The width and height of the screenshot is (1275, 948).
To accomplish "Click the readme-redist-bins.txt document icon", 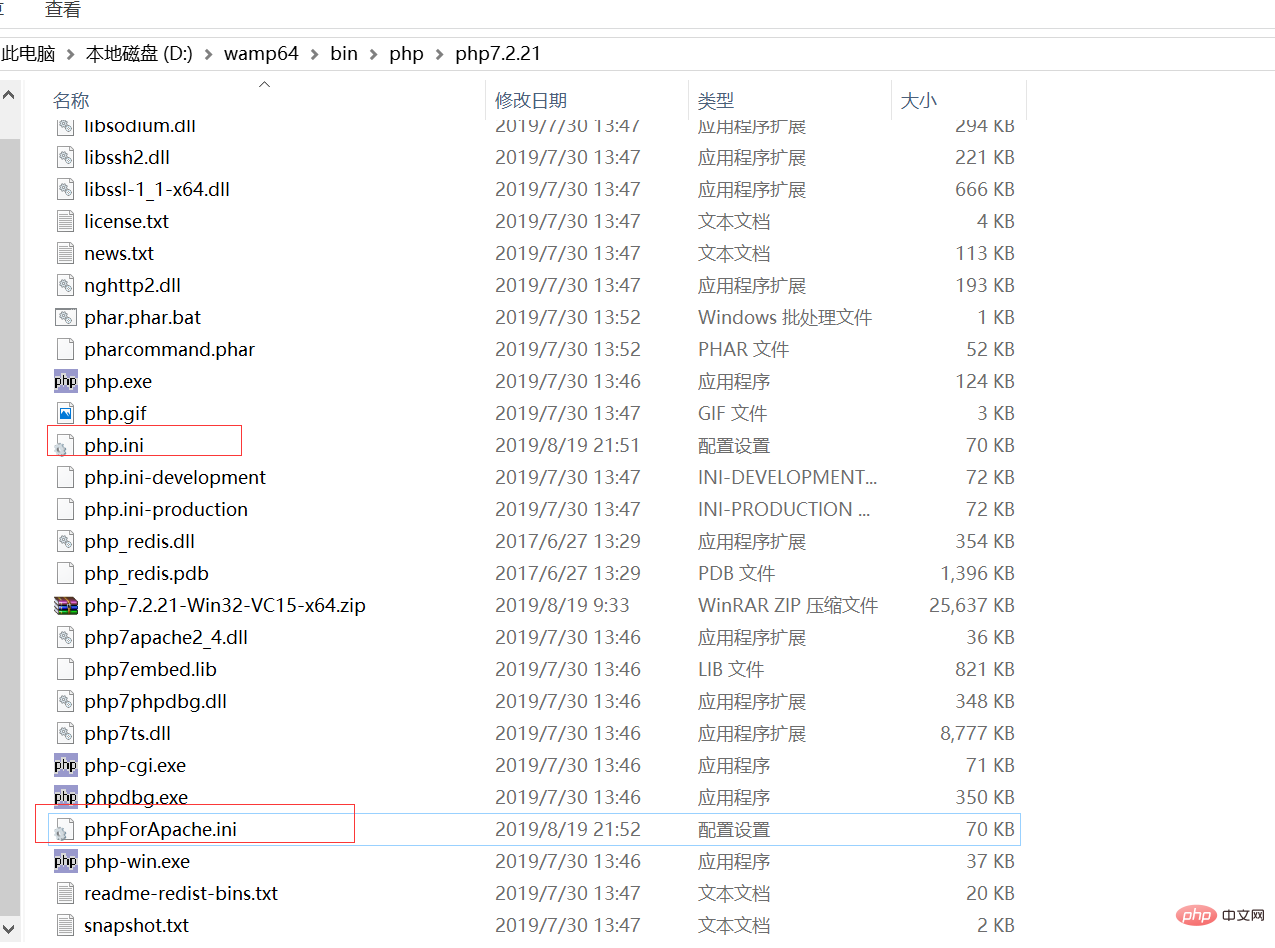I will [x=66, y=893].
